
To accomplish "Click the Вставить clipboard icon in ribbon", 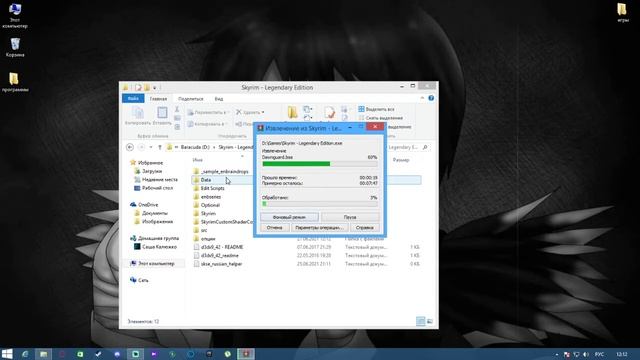I will tap(162, 116).
